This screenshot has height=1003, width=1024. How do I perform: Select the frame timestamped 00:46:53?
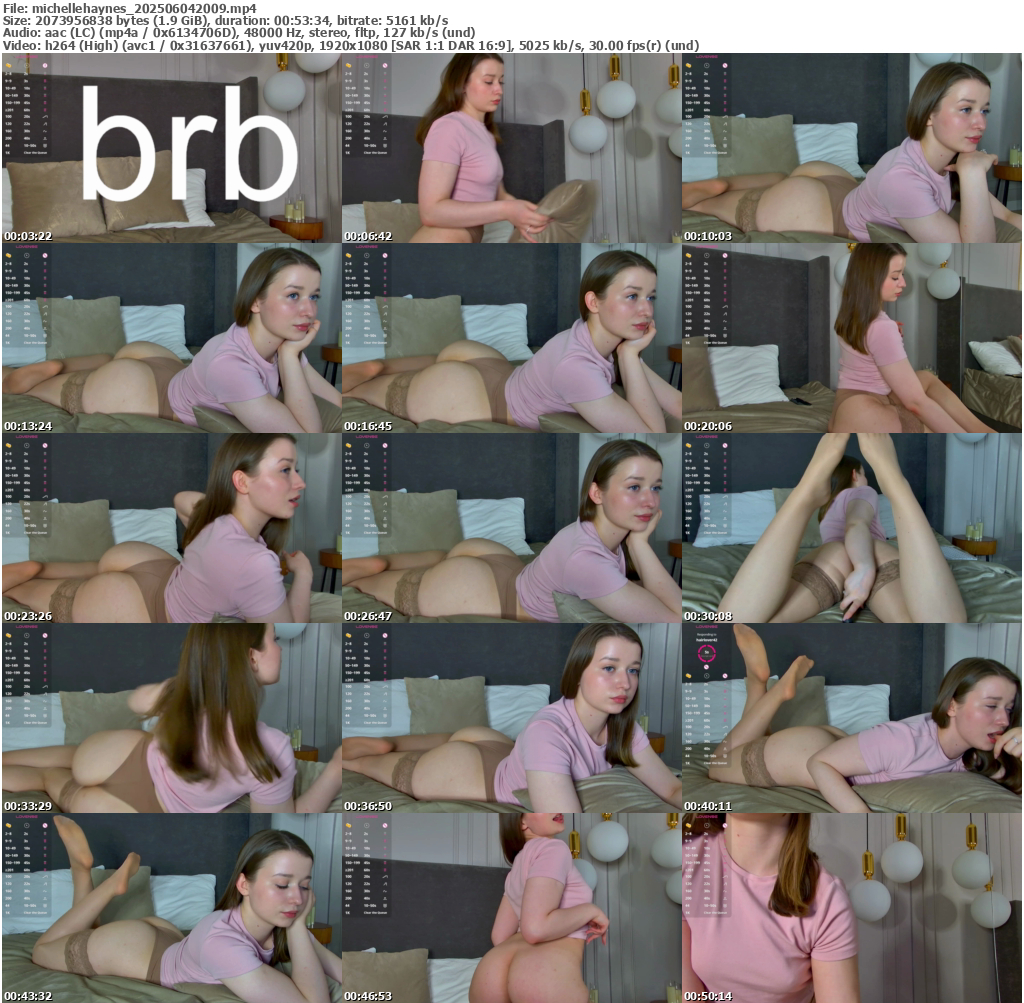[x=511, y=908]
